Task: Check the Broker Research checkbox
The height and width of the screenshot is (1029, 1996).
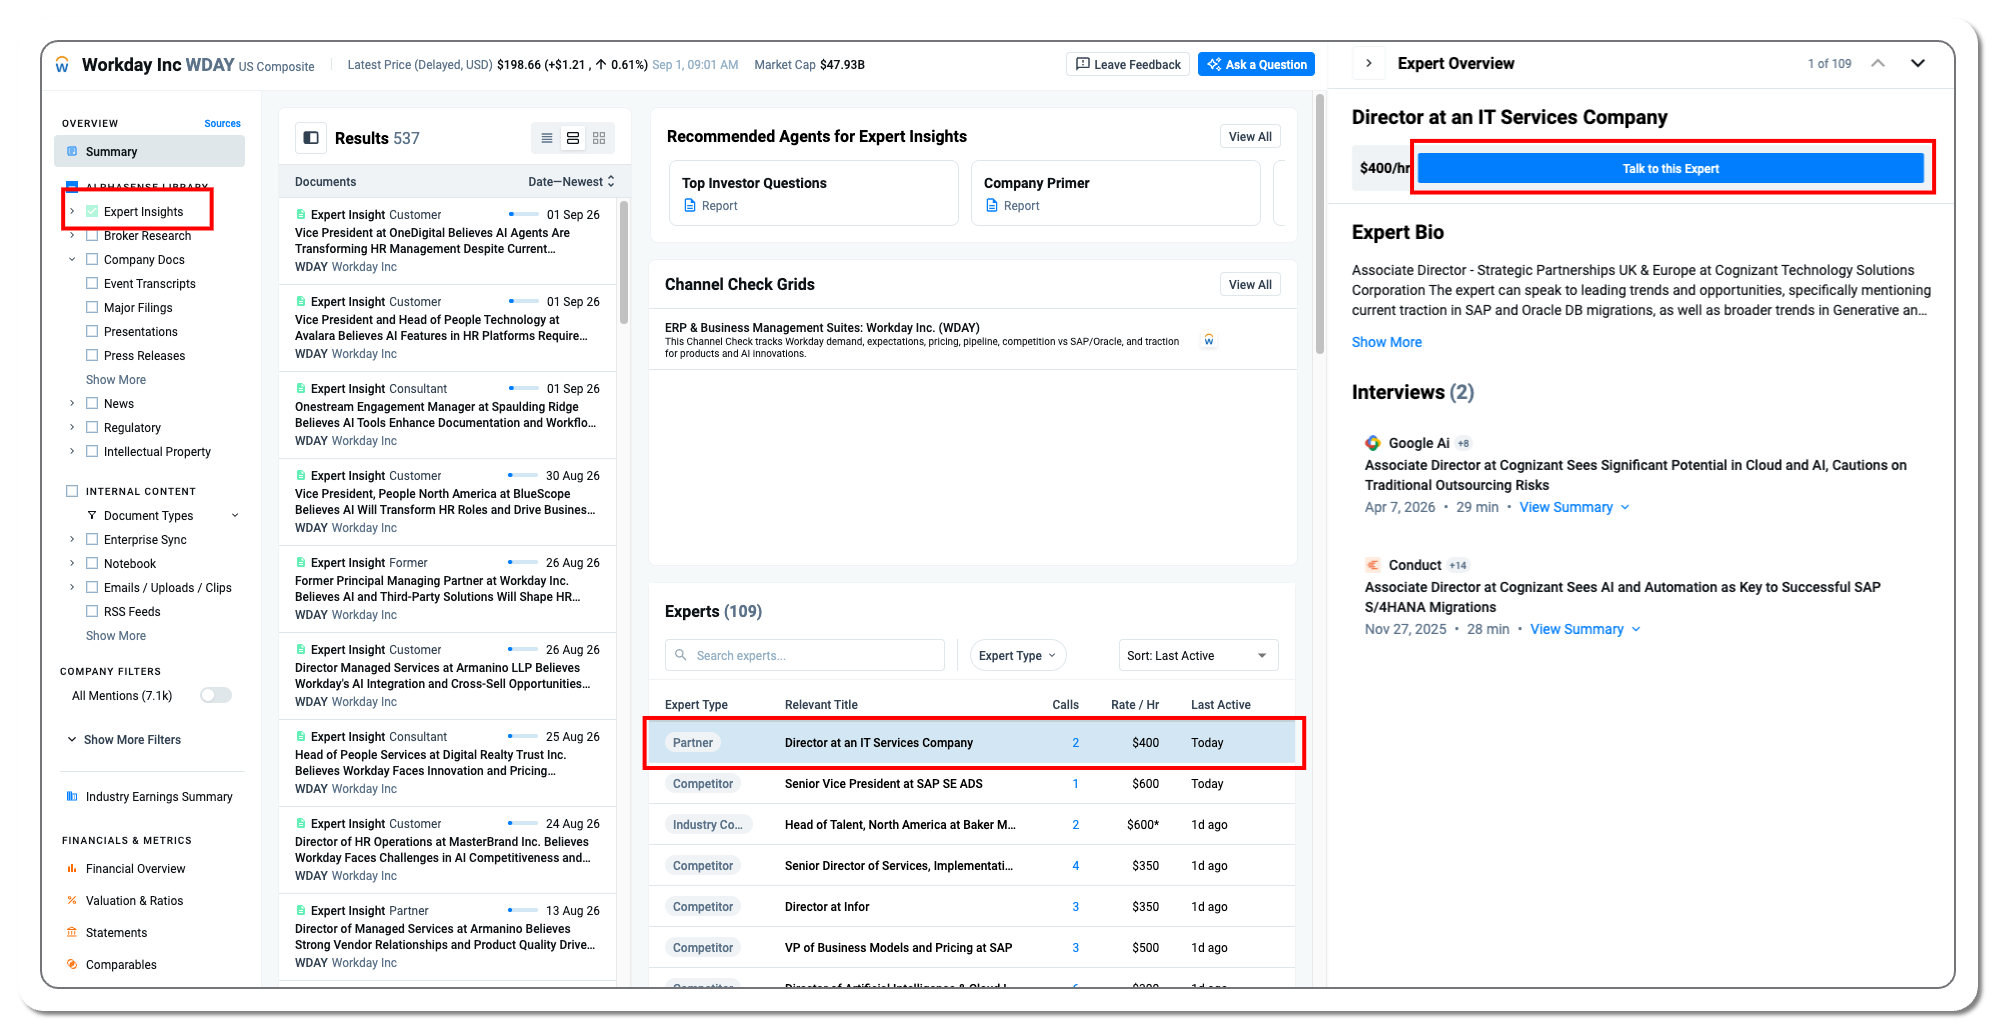Action: (x=92, y=236)
